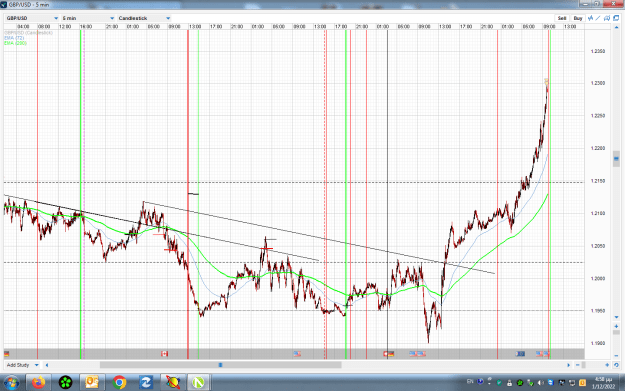The image size is (625, 391).
Task: Click the 04:00 time axis label
Action: [x=23, y=27]
